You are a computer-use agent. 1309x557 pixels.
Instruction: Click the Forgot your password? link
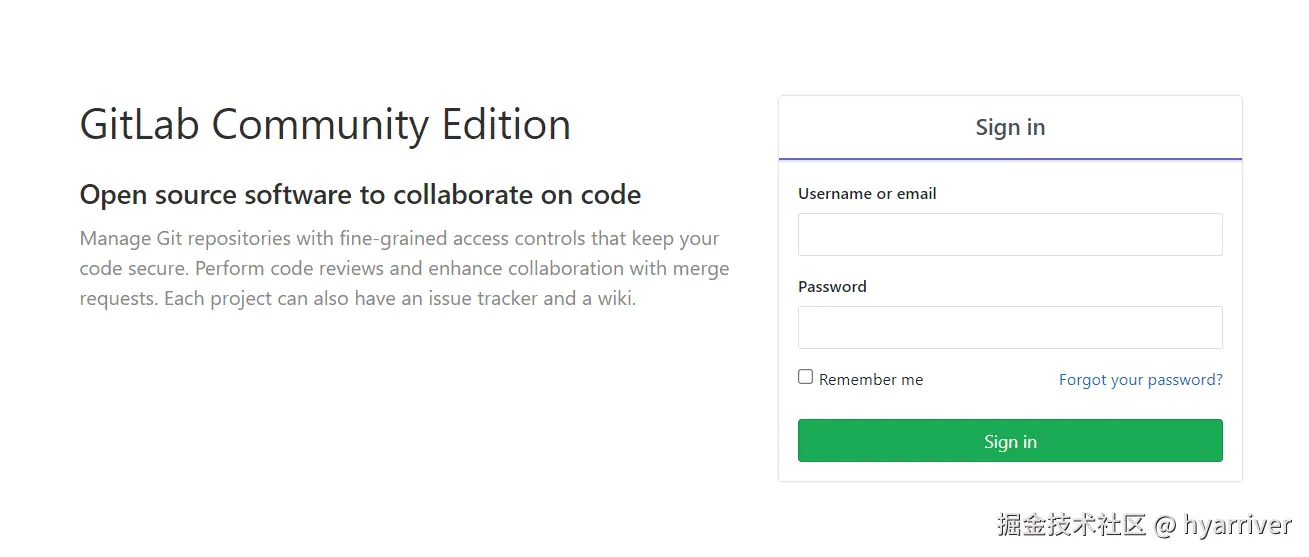[1140, 380]
